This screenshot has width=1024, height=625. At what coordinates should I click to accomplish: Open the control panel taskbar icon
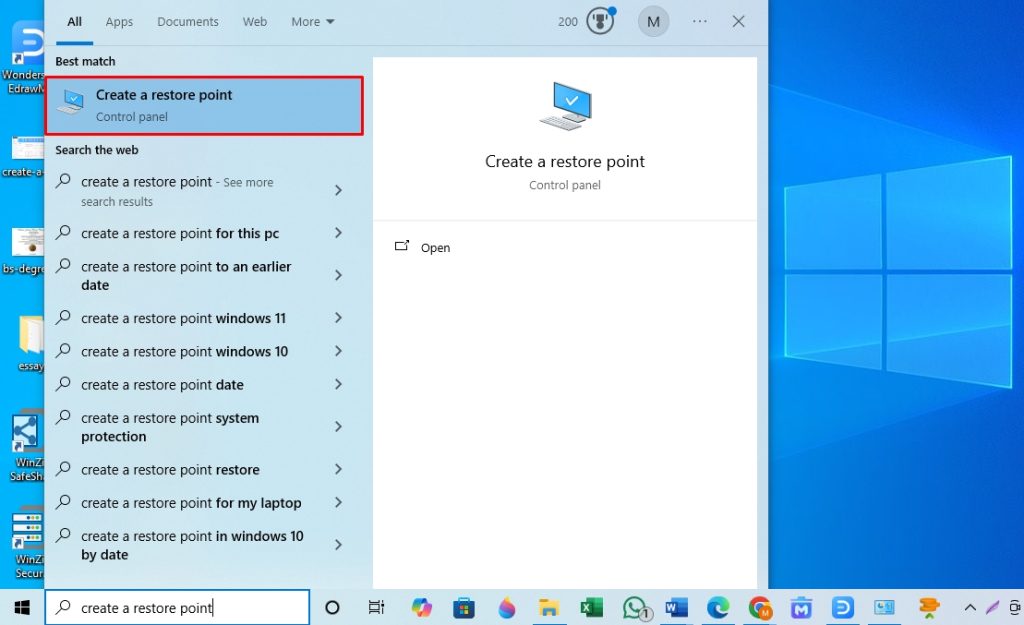pyautogui.click(x=885, y=608)
